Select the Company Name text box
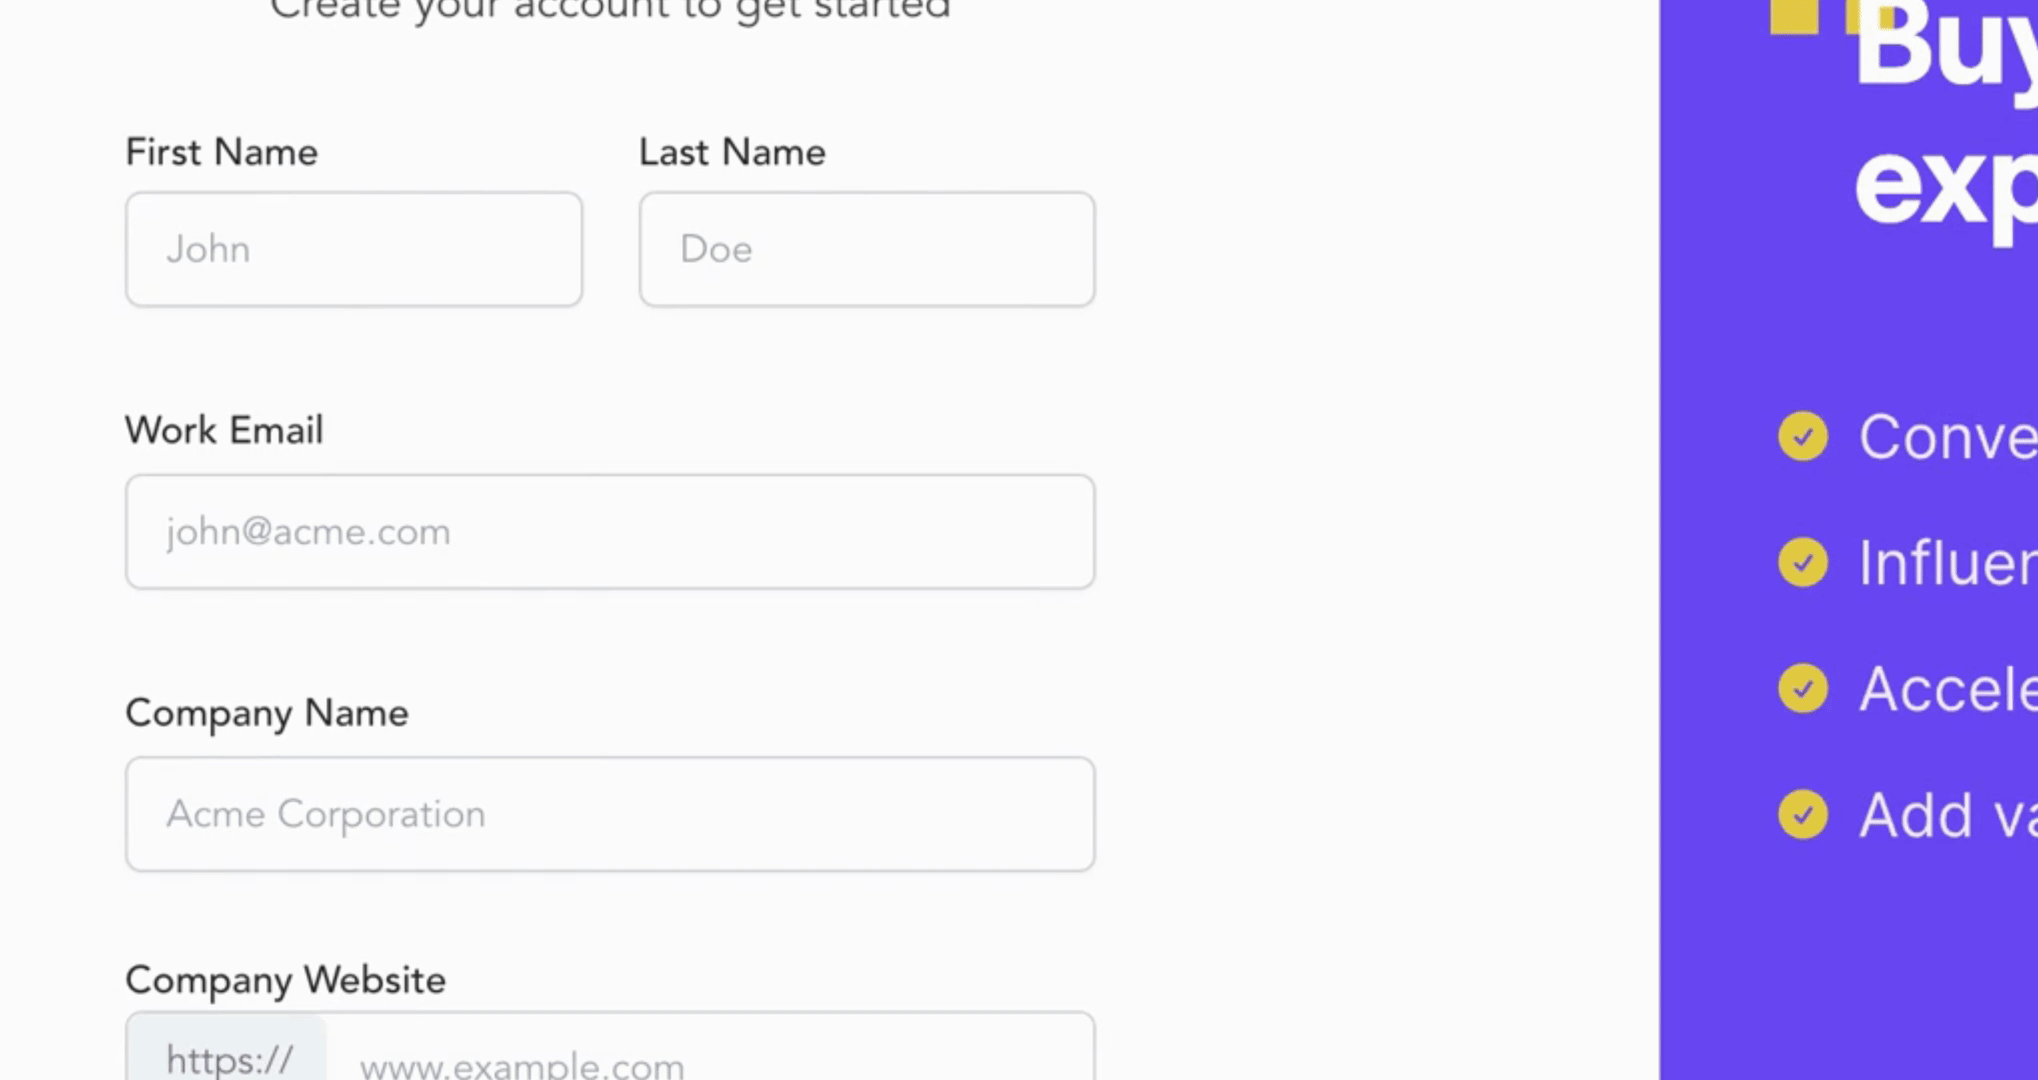The width and height of the screenshot is (2038, 1080). 610,814
